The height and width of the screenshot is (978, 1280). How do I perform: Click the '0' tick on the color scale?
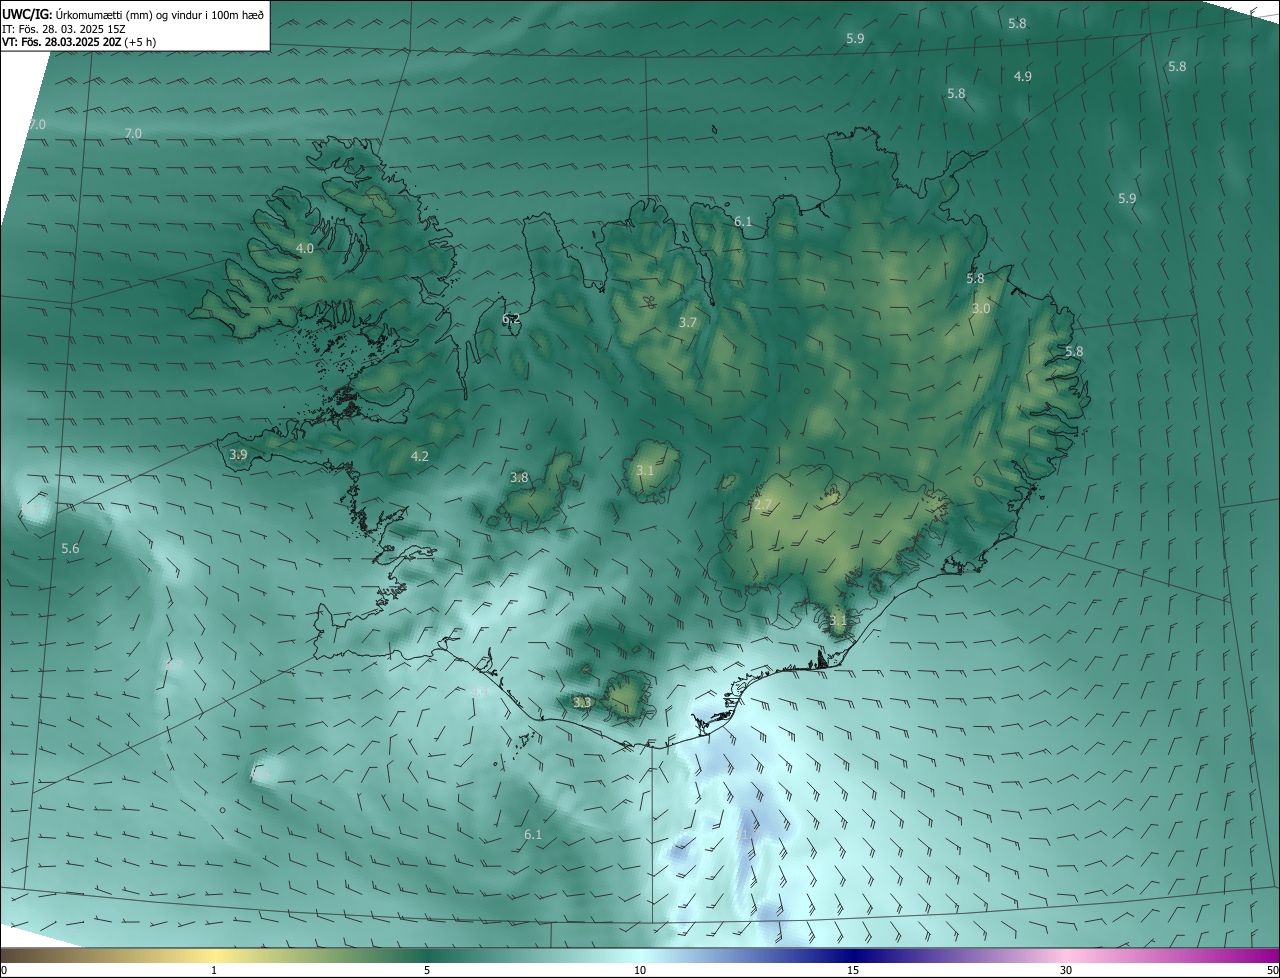(x=4, y=970)
